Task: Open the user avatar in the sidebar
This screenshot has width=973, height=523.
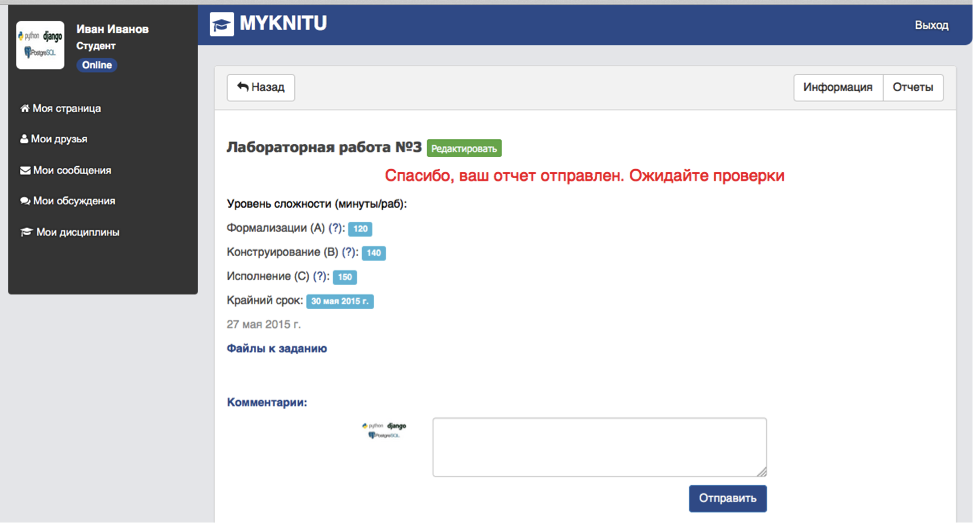Action: click(x=40, y=45)
